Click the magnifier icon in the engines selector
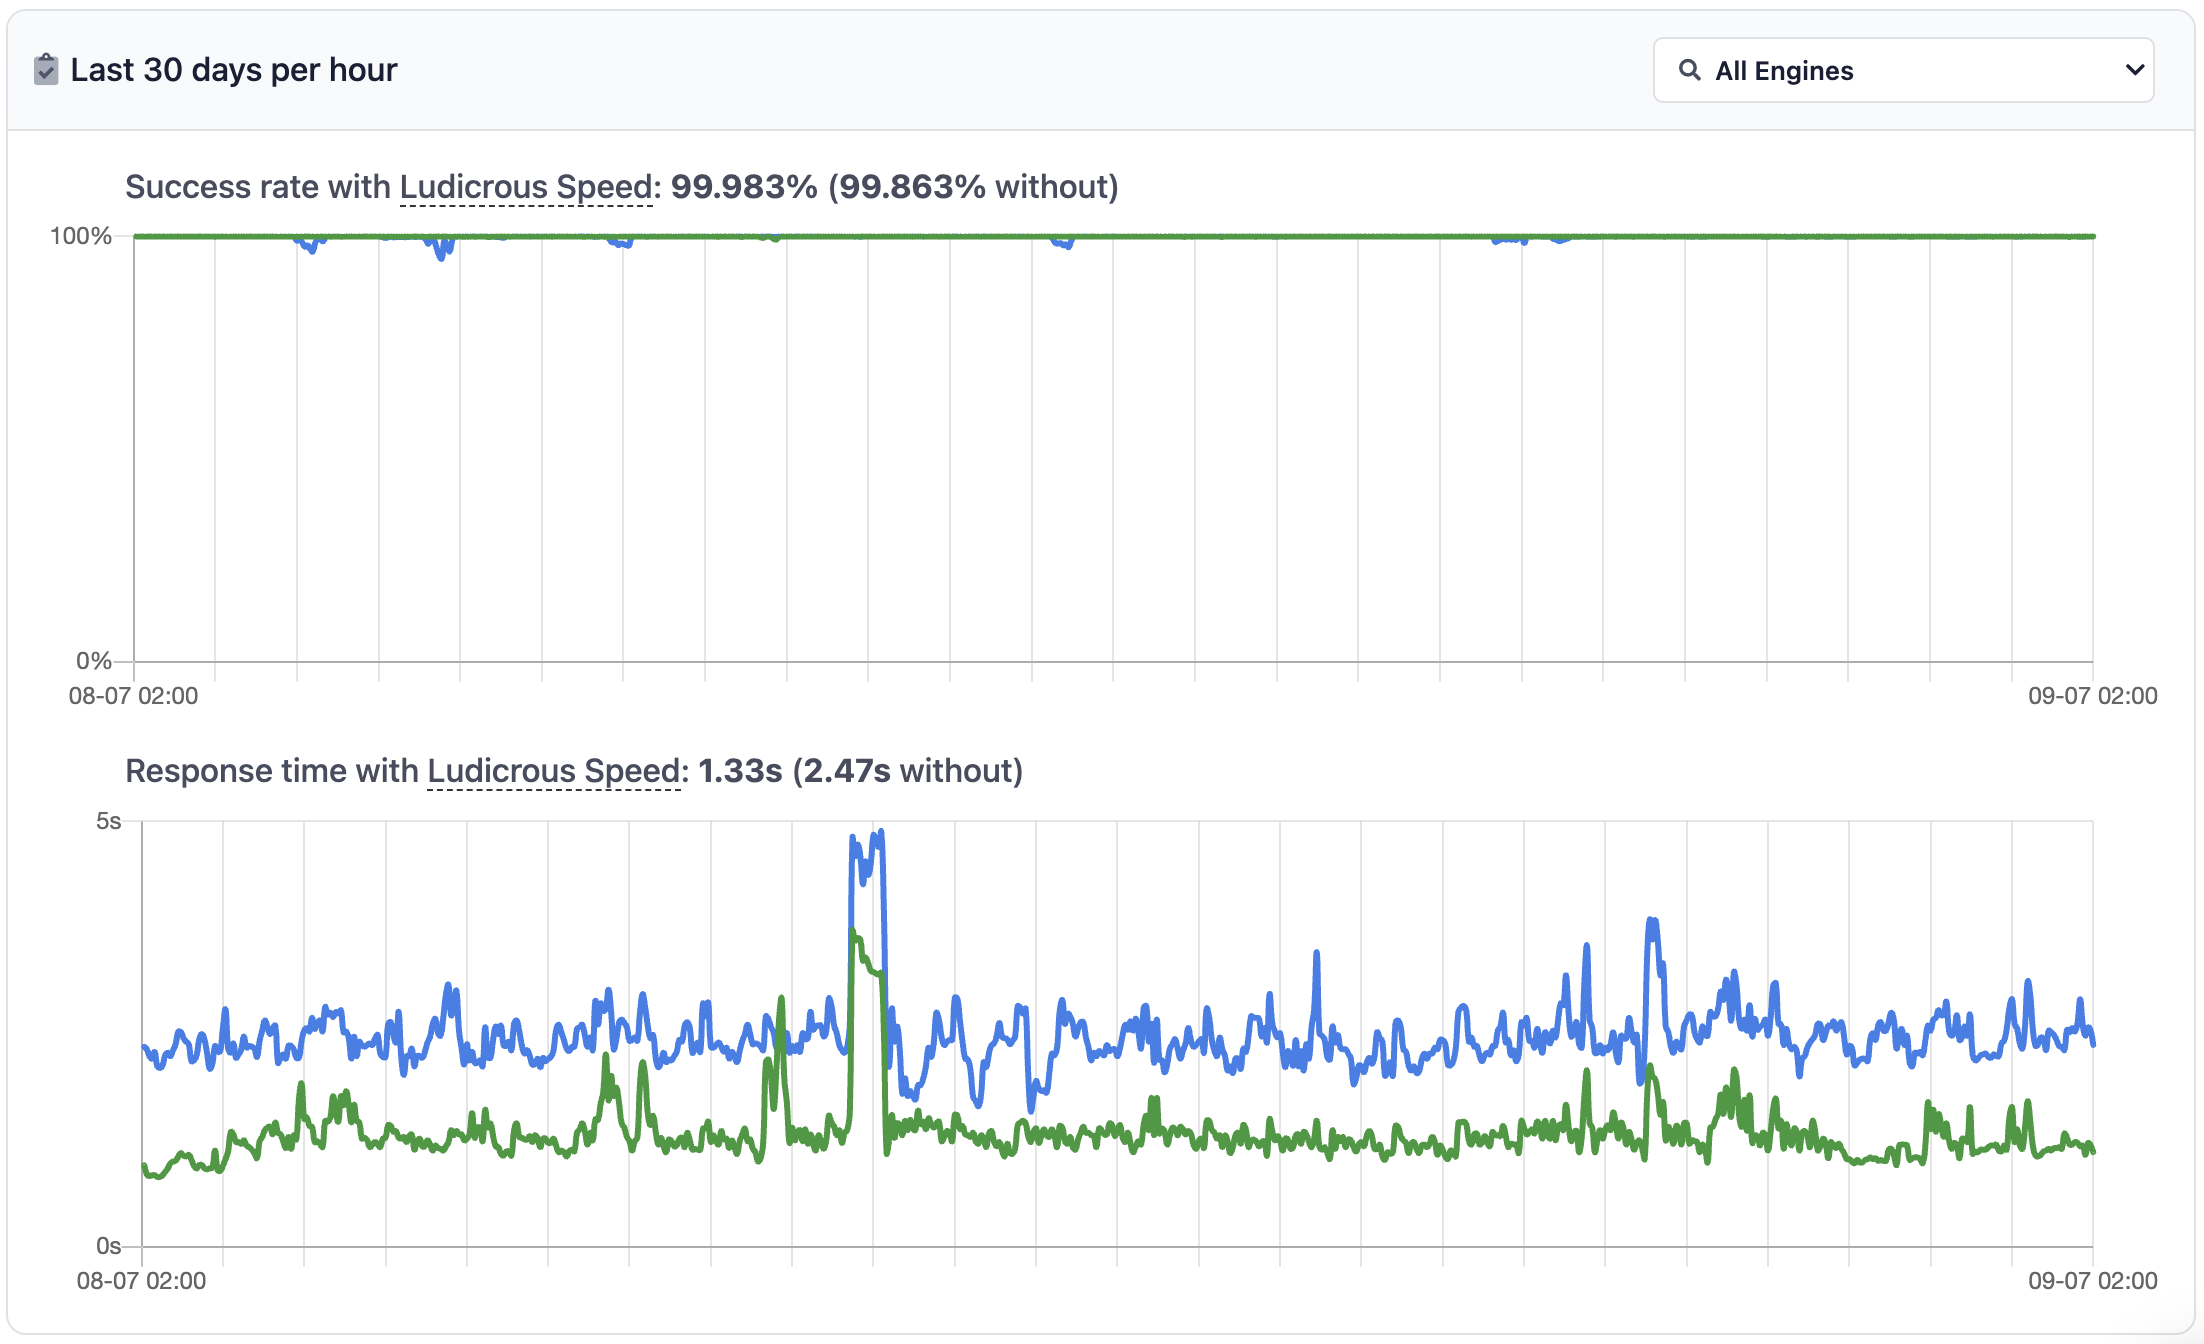Screen dimensions: 2204x1344 tap(1689, 70)
